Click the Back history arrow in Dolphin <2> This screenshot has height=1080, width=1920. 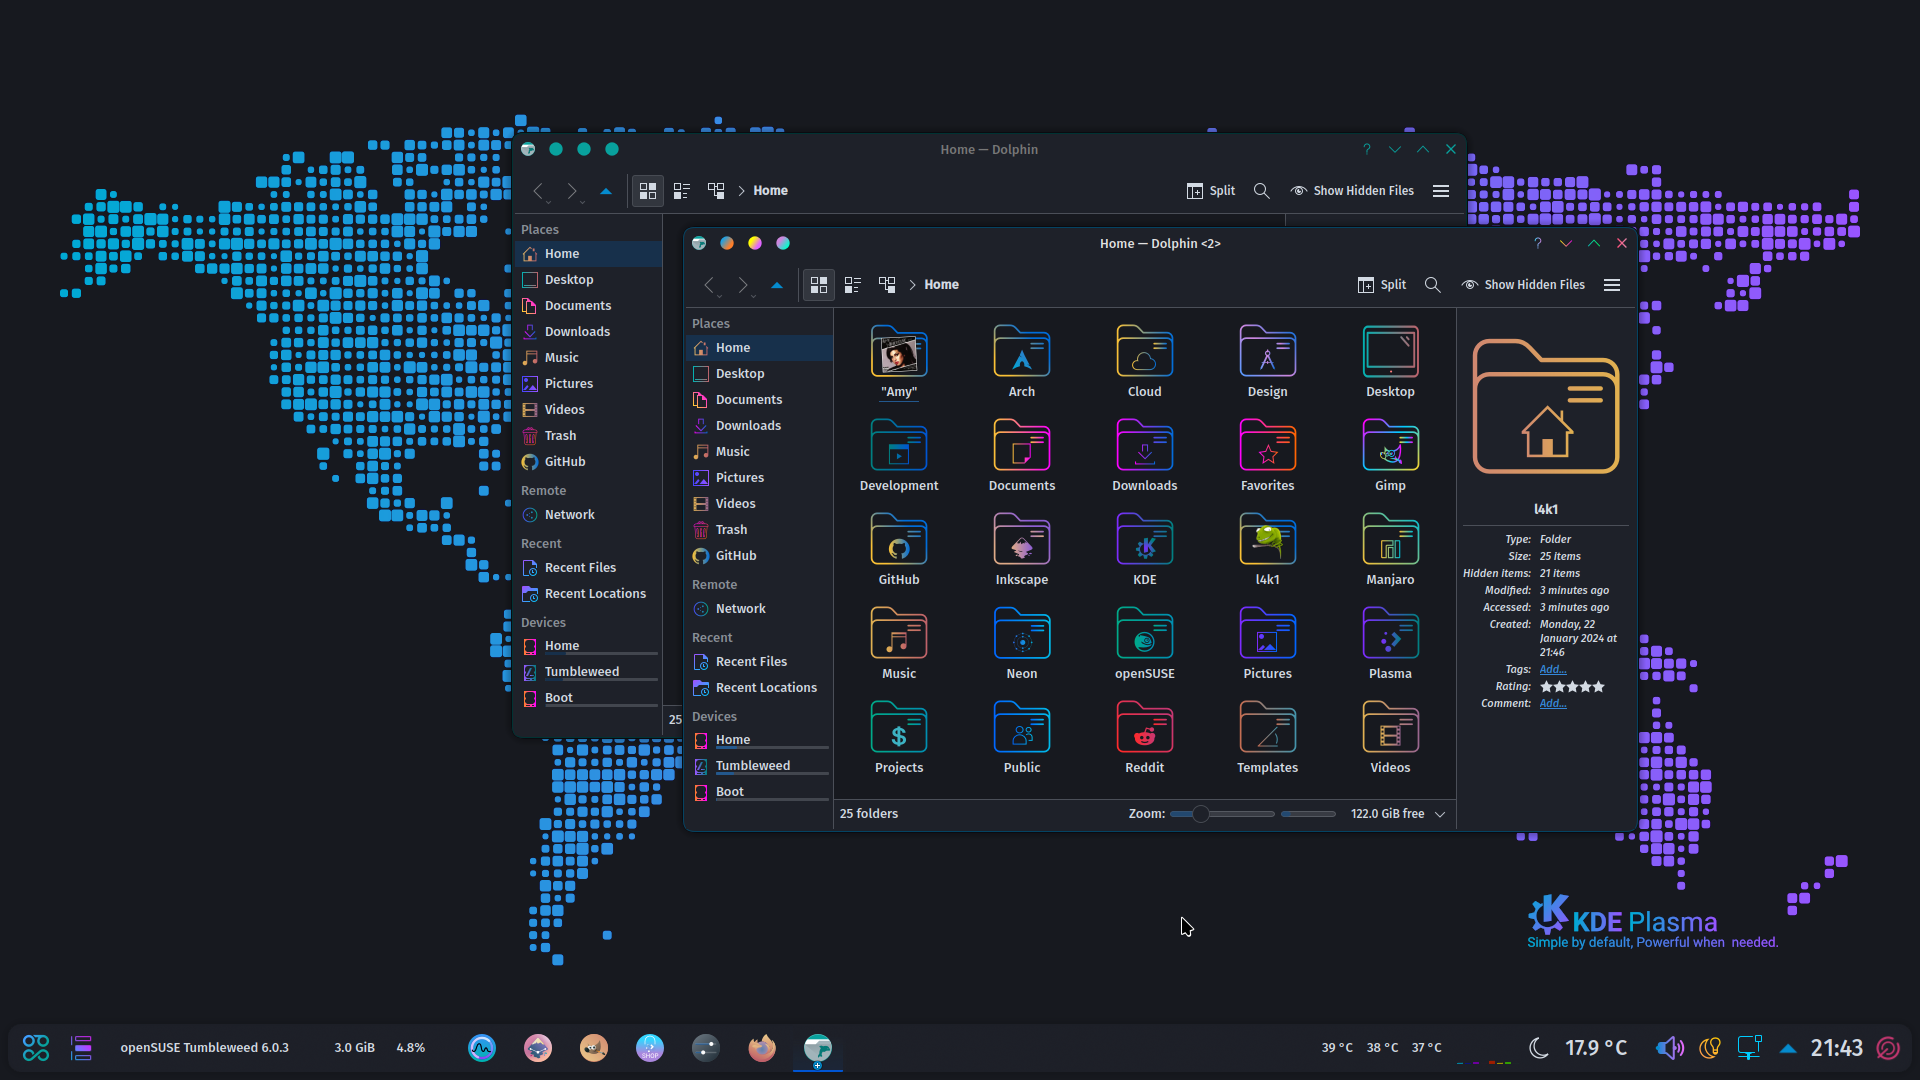tap(709, 285)
